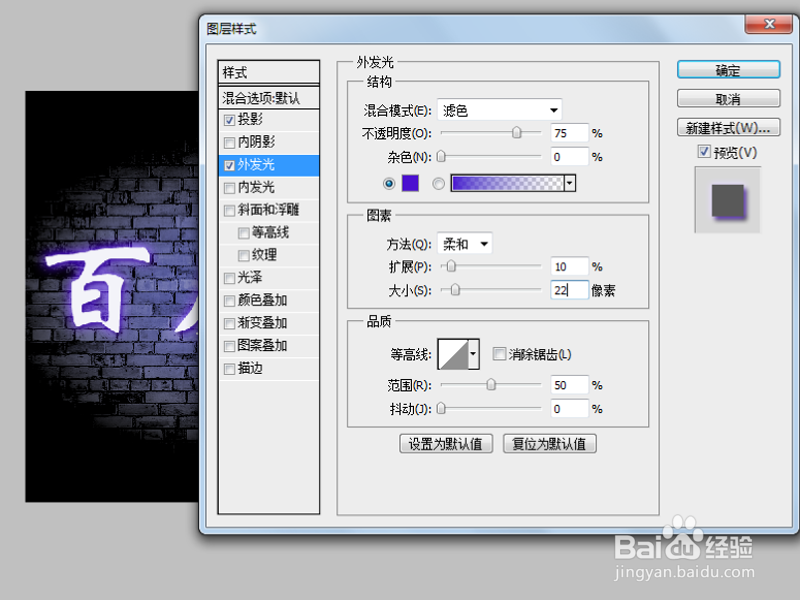Expand the 等高线 contour picker arrow
This screenshot has width=800, height=600.
(x=473, y=354)
